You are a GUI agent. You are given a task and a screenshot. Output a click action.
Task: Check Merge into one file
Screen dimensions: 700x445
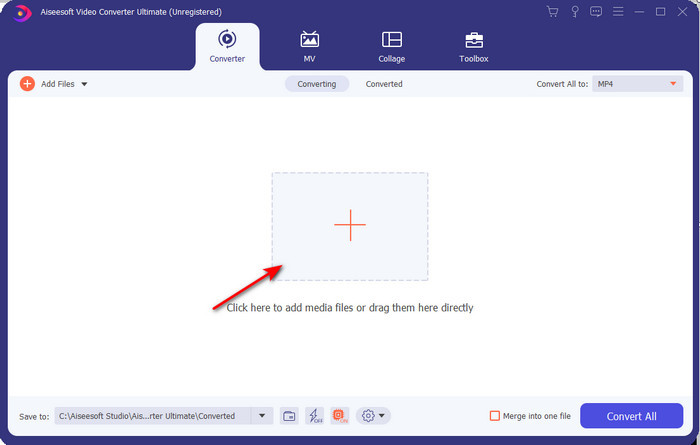pos(495,416)
